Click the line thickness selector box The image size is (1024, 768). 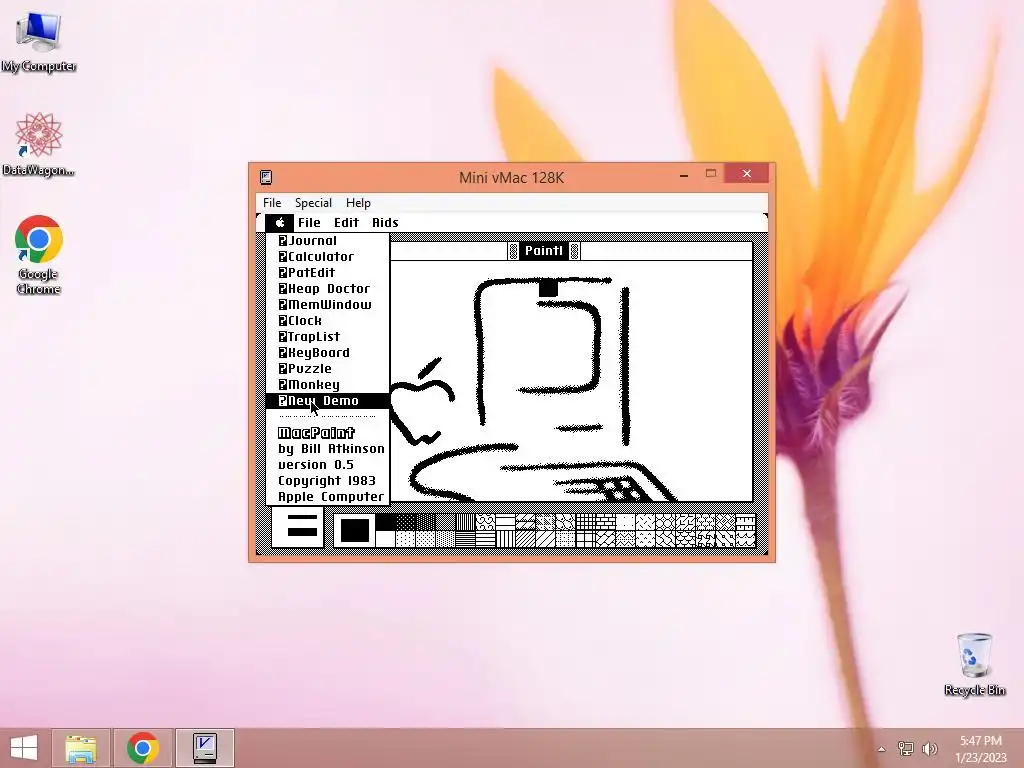click(x=298, y=527)
